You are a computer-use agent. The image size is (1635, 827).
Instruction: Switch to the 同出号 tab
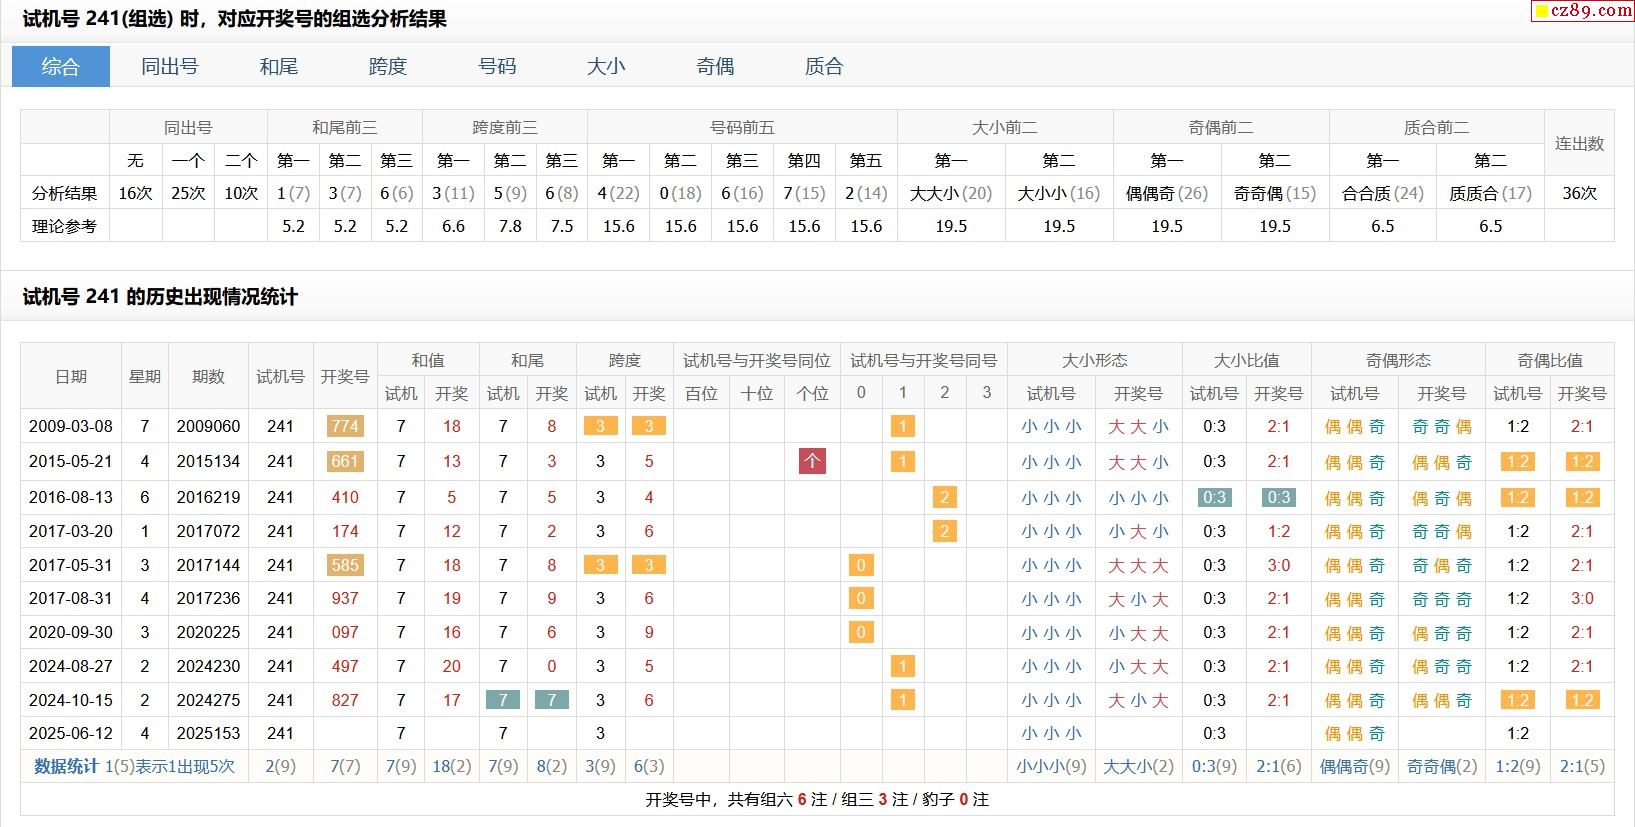[x=170, y=67]
